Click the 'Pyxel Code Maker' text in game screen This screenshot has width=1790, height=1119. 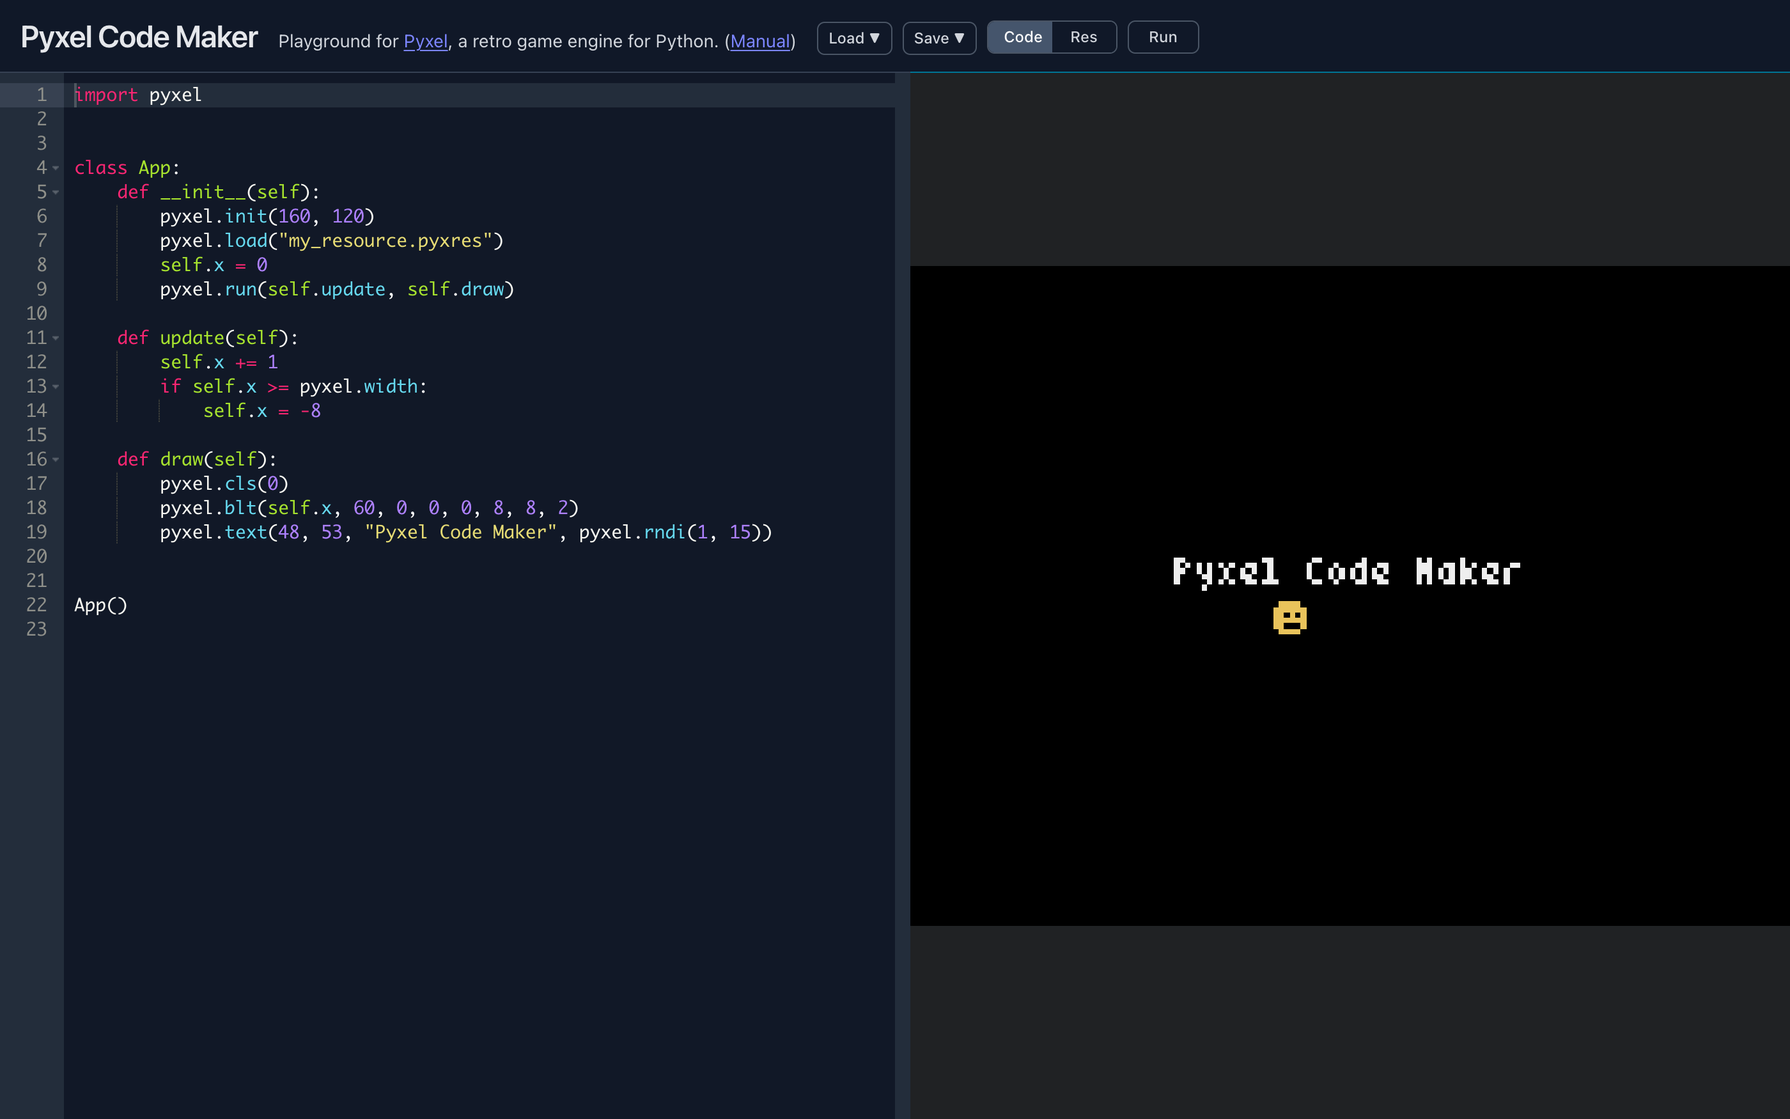point(1346,572)
